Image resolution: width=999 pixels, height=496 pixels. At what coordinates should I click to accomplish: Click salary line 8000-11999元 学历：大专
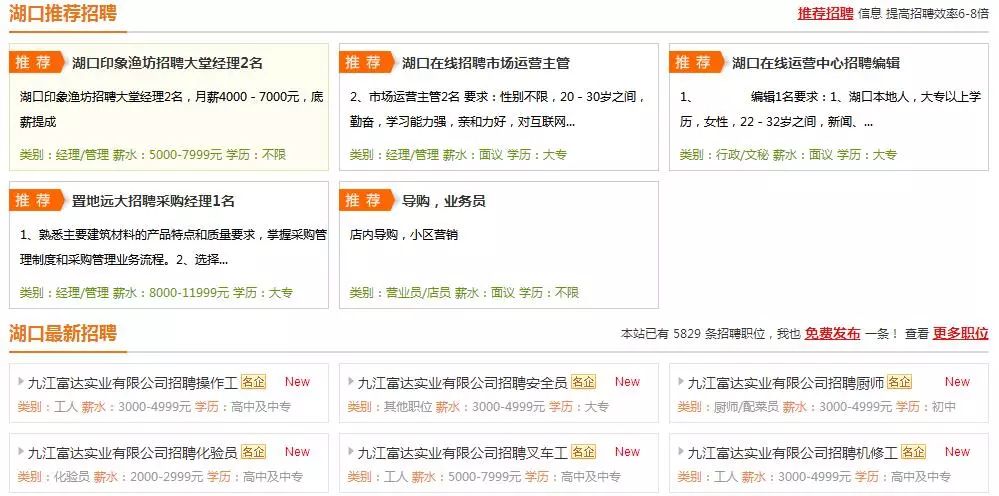point(156,293)
